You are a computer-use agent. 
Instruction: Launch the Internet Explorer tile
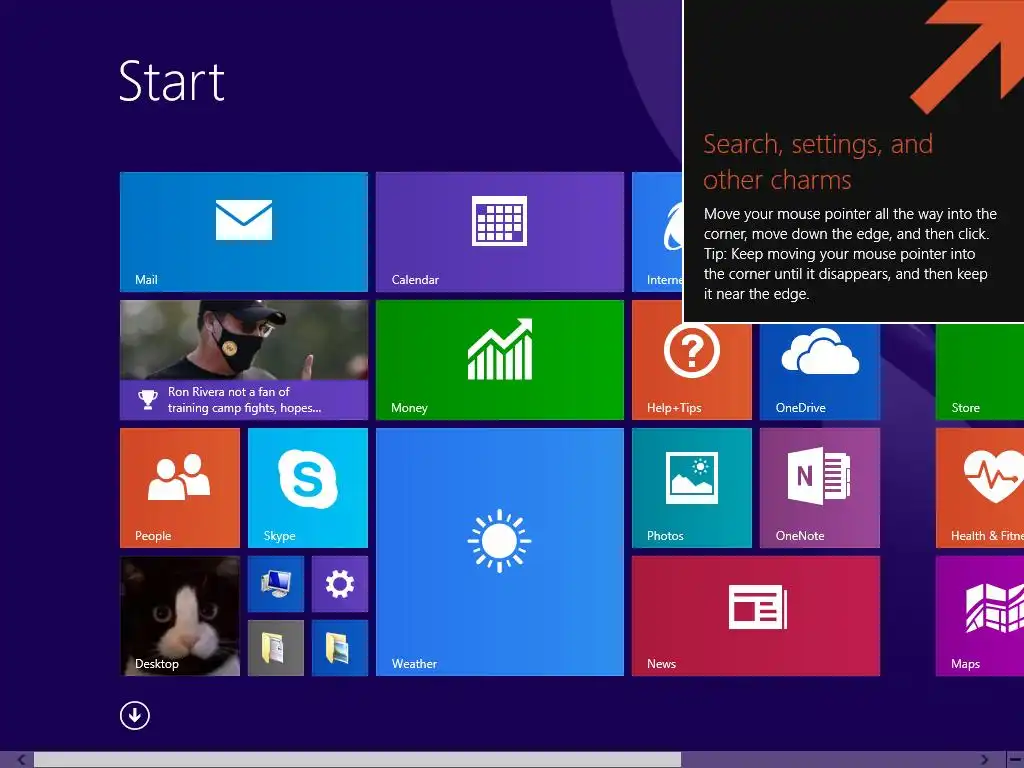tap(657, 232)
